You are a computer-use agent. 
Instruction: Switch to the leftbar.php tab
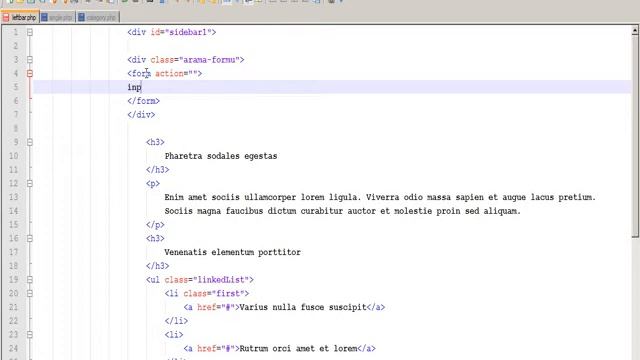point(20,18)
